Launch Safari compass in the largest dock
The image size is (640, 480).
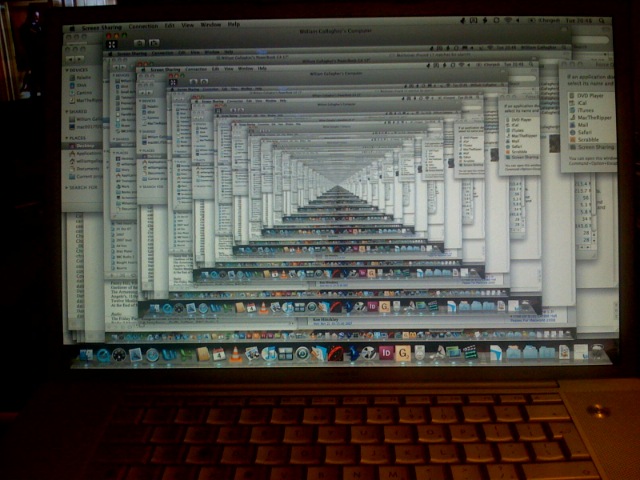click(152, 355)
